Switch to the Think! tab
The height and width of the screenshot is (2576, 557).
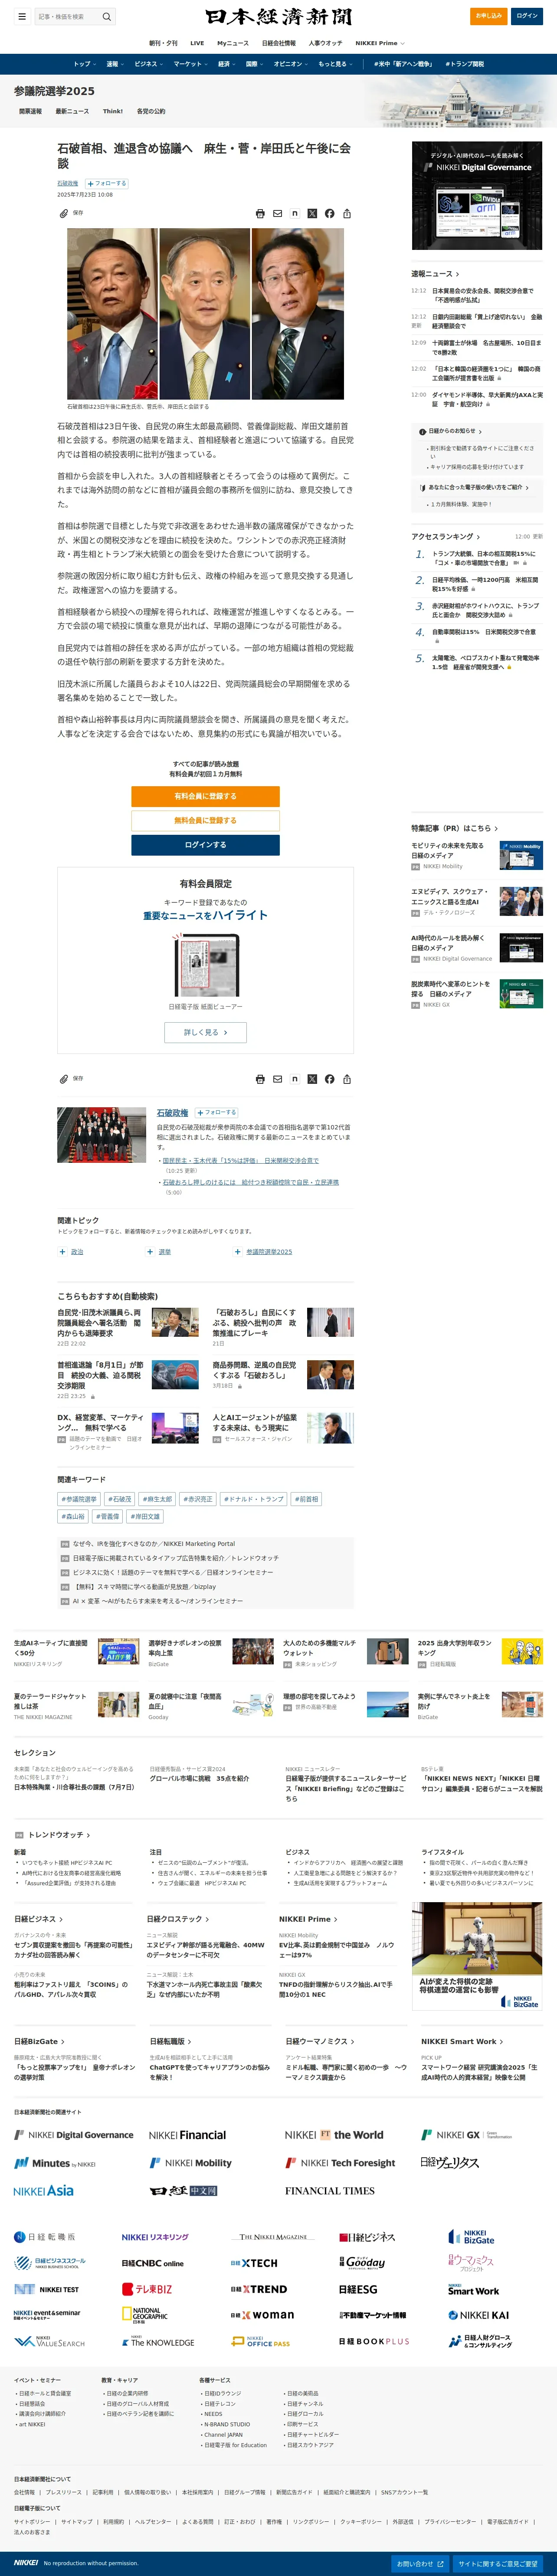(113, 111)
